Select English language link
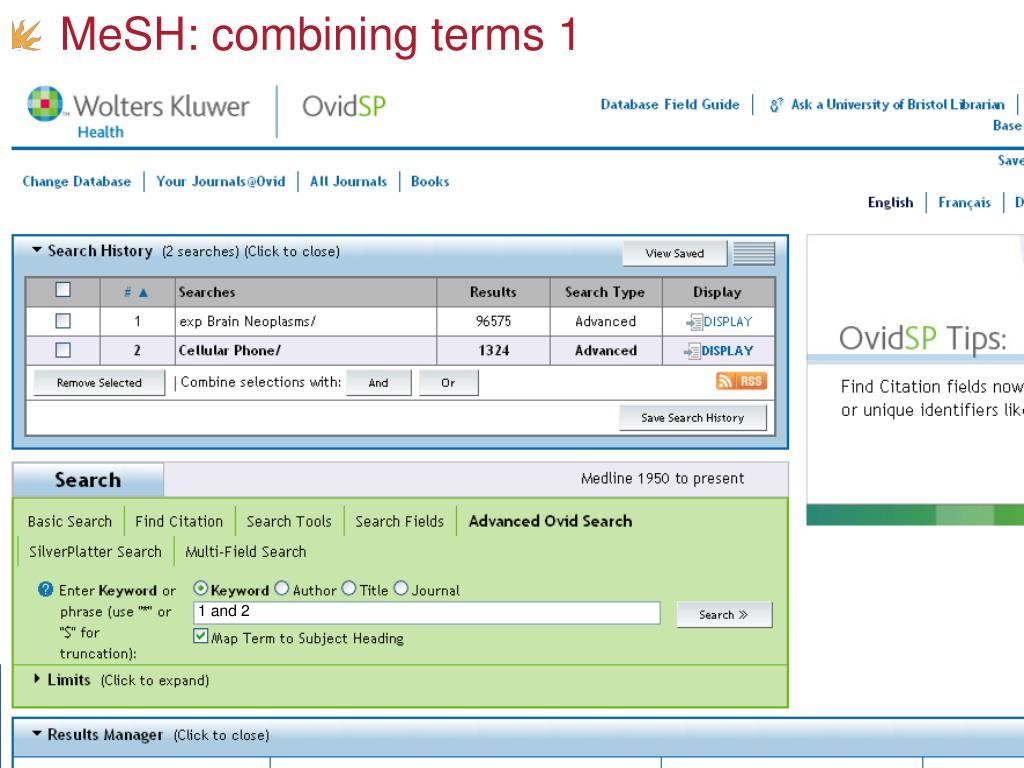The width and height of the screenshot is (1024, 768). click(891, 202)
